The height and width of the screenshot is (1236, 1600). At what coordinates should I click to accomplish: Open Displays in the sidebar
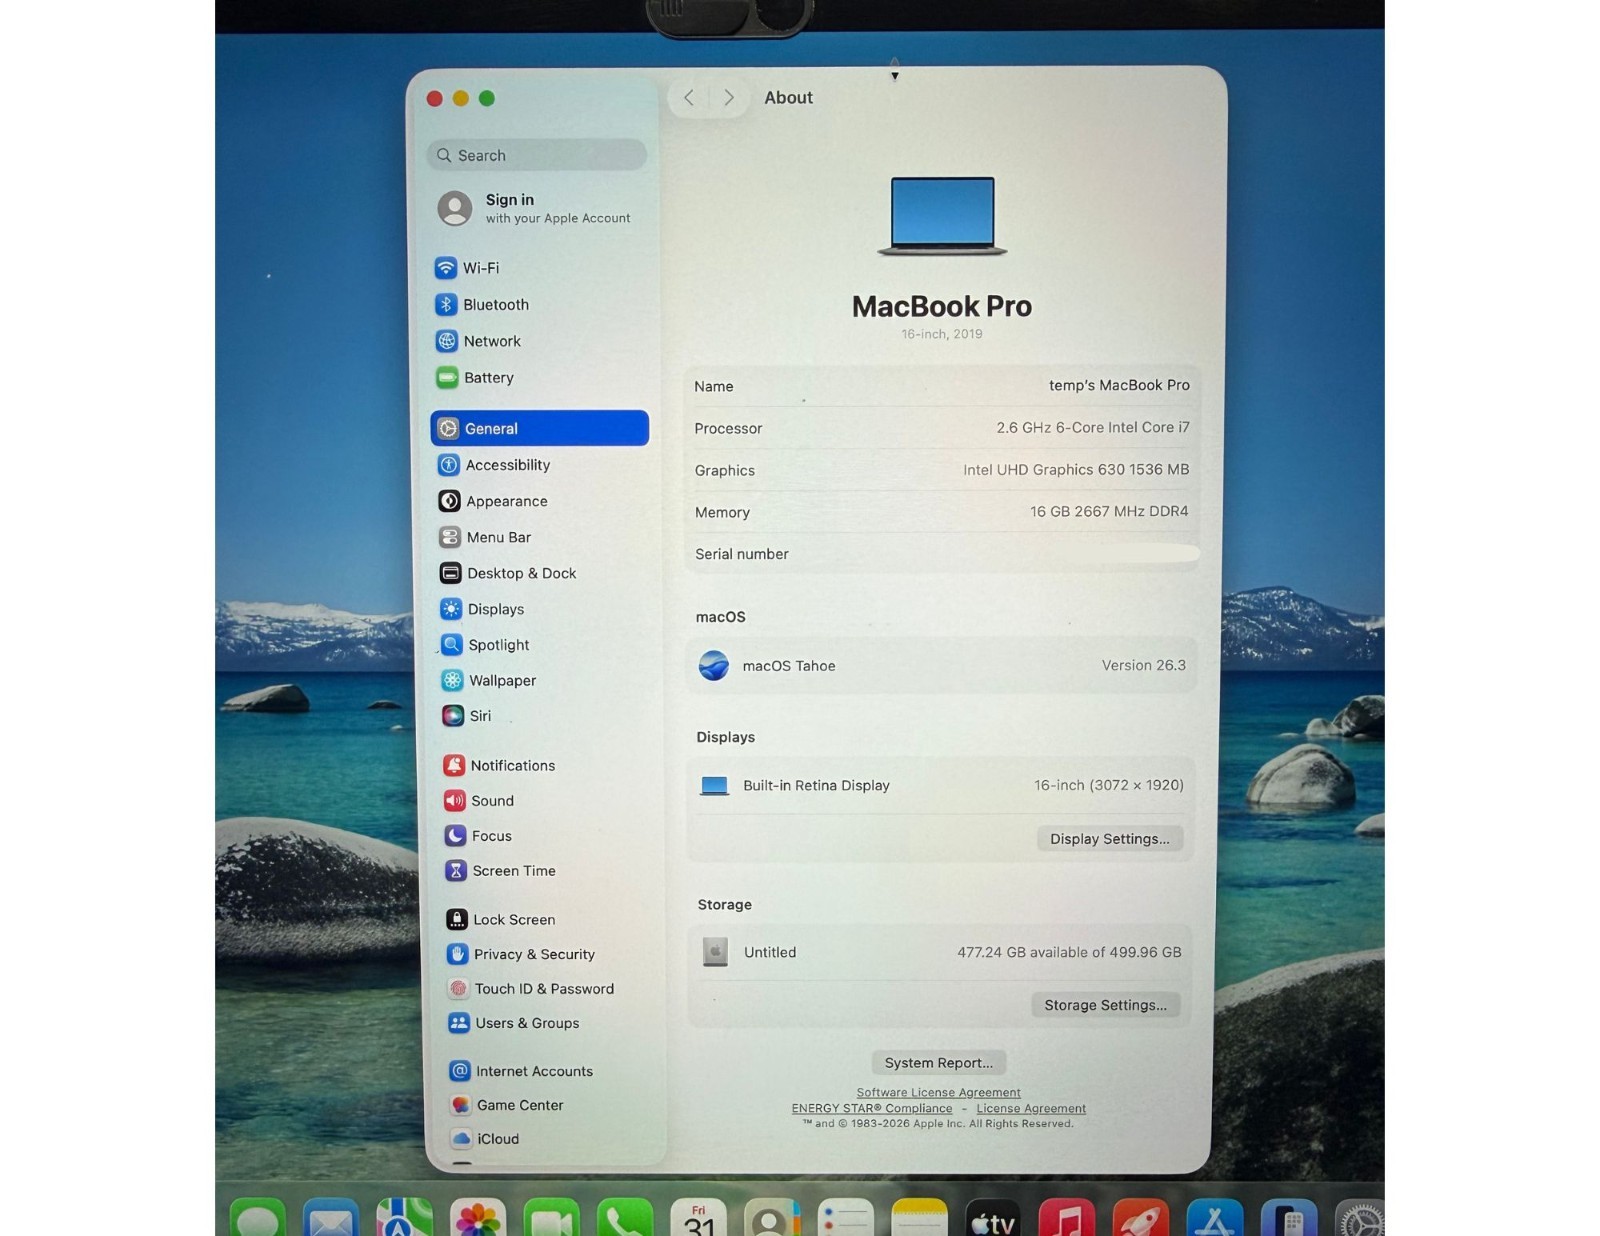coord(483,609)
